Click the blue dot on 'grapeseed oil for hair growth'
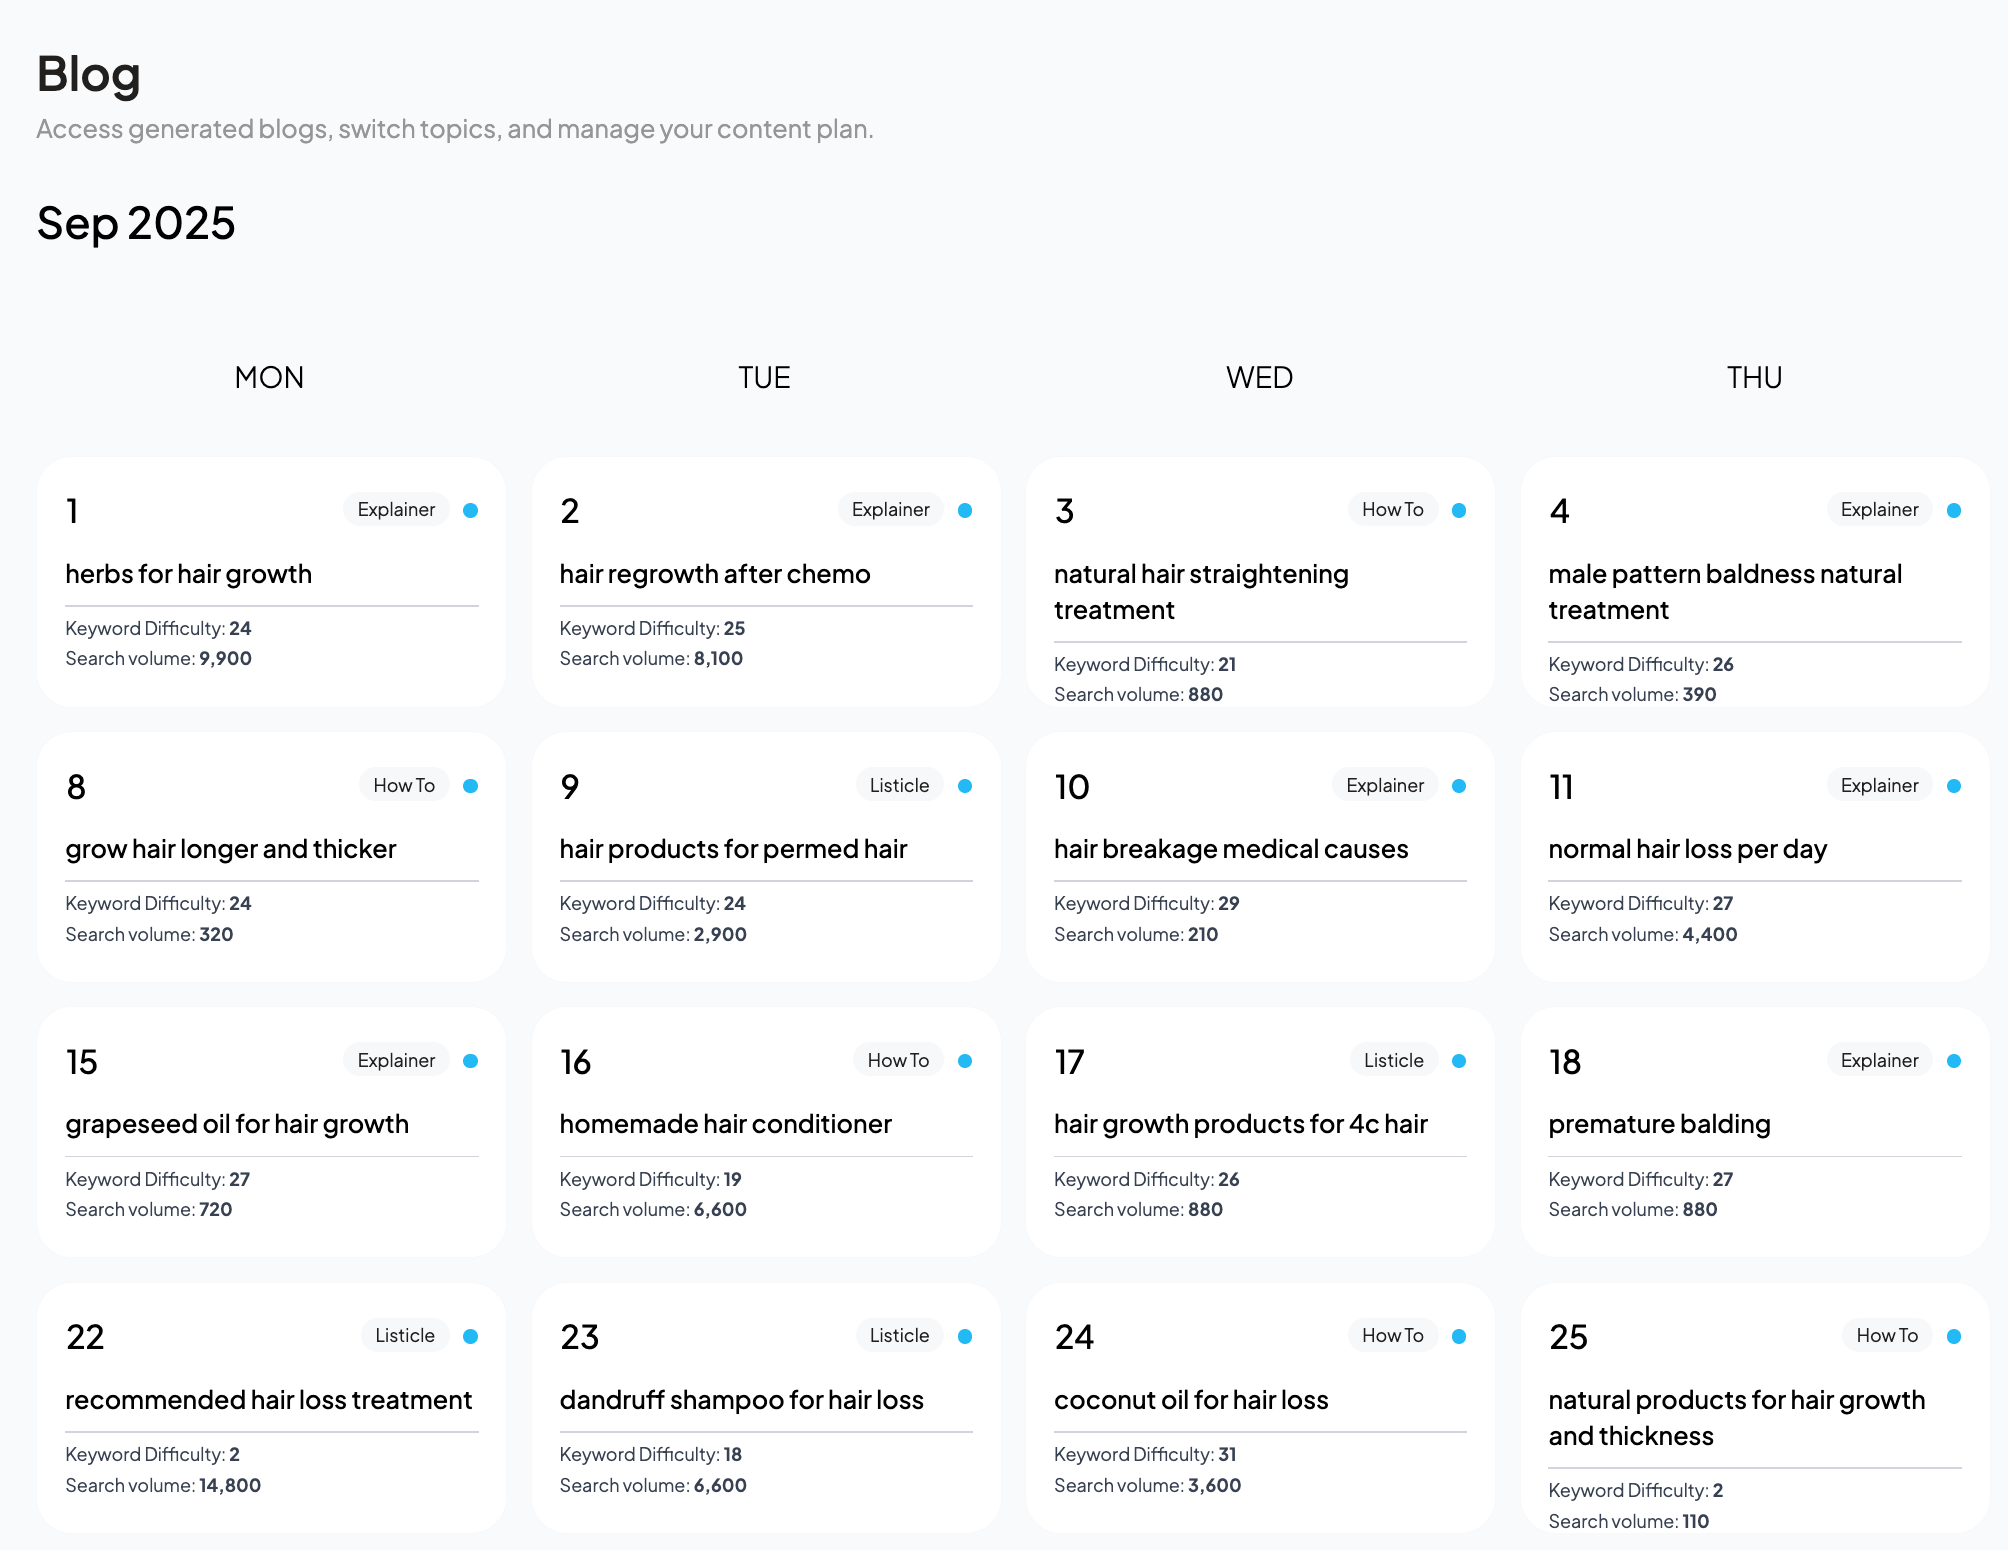The width and height of the screenshot is (2008, 1550). (470, 1060)
